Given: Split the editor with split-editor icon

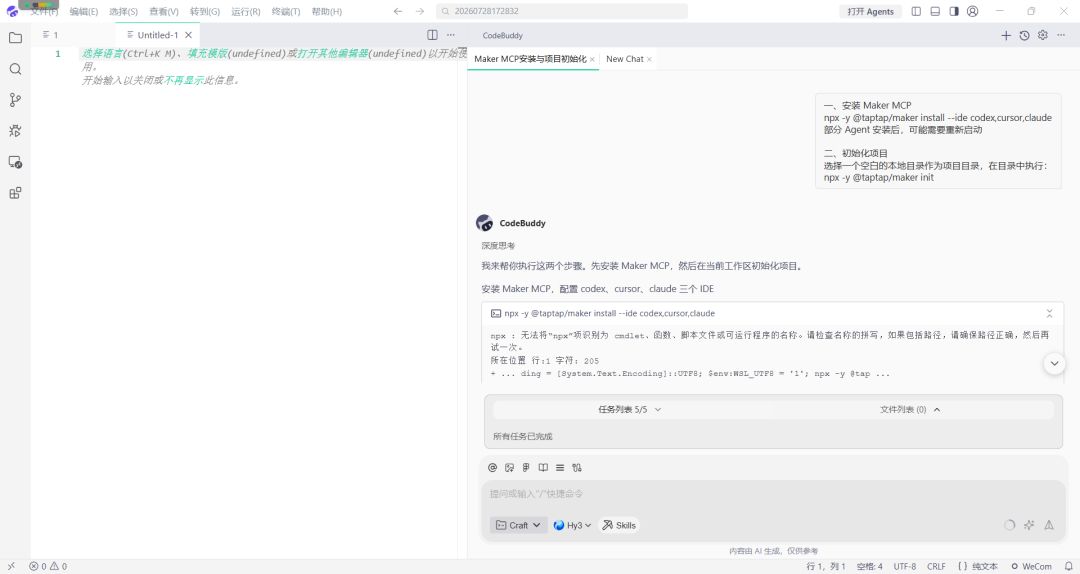Looking at the screenshot, I should pyautogui.click(x=432, y=34).
